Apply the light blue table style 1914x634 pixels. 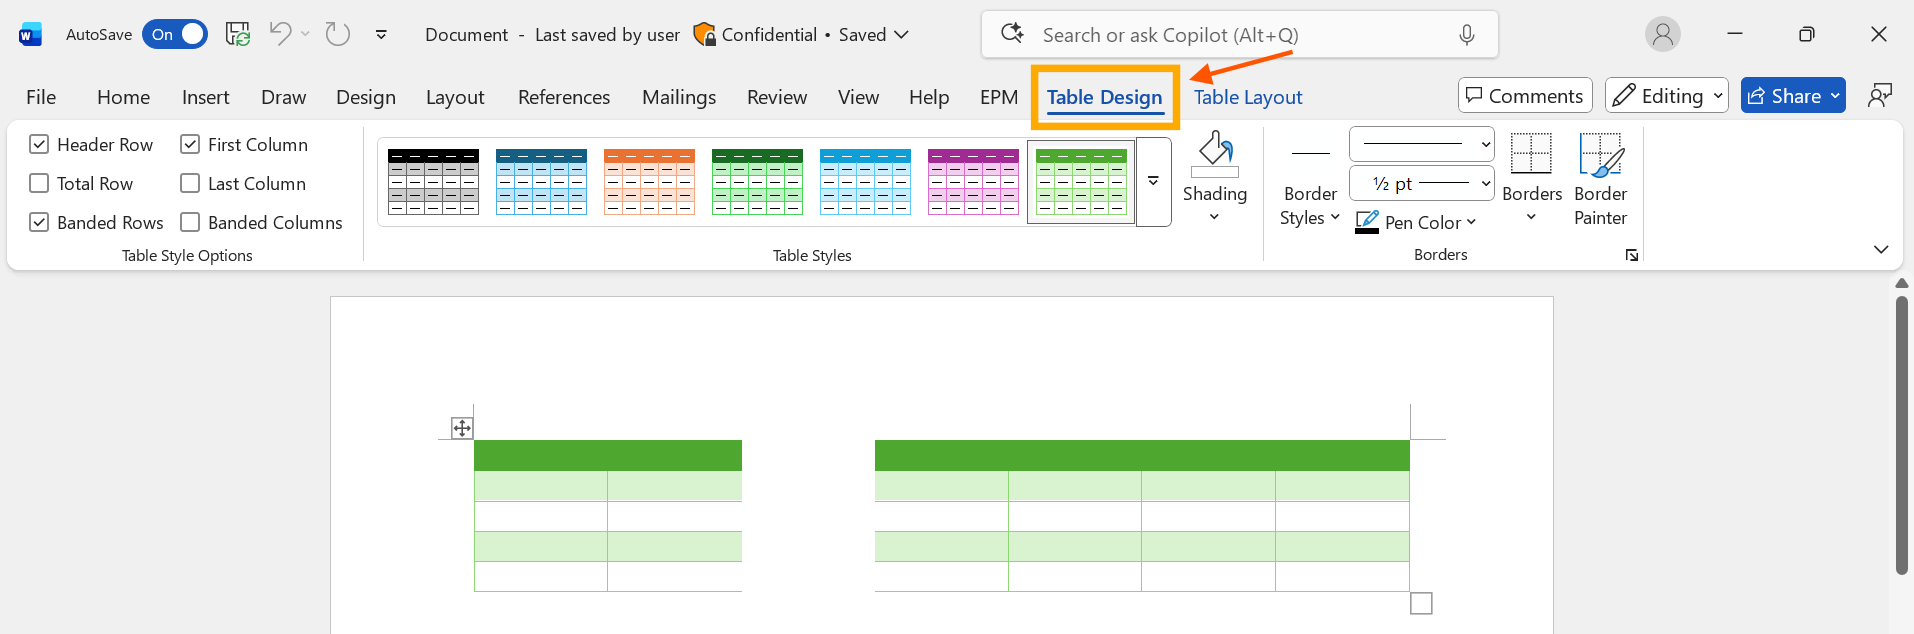pos(865,182)
